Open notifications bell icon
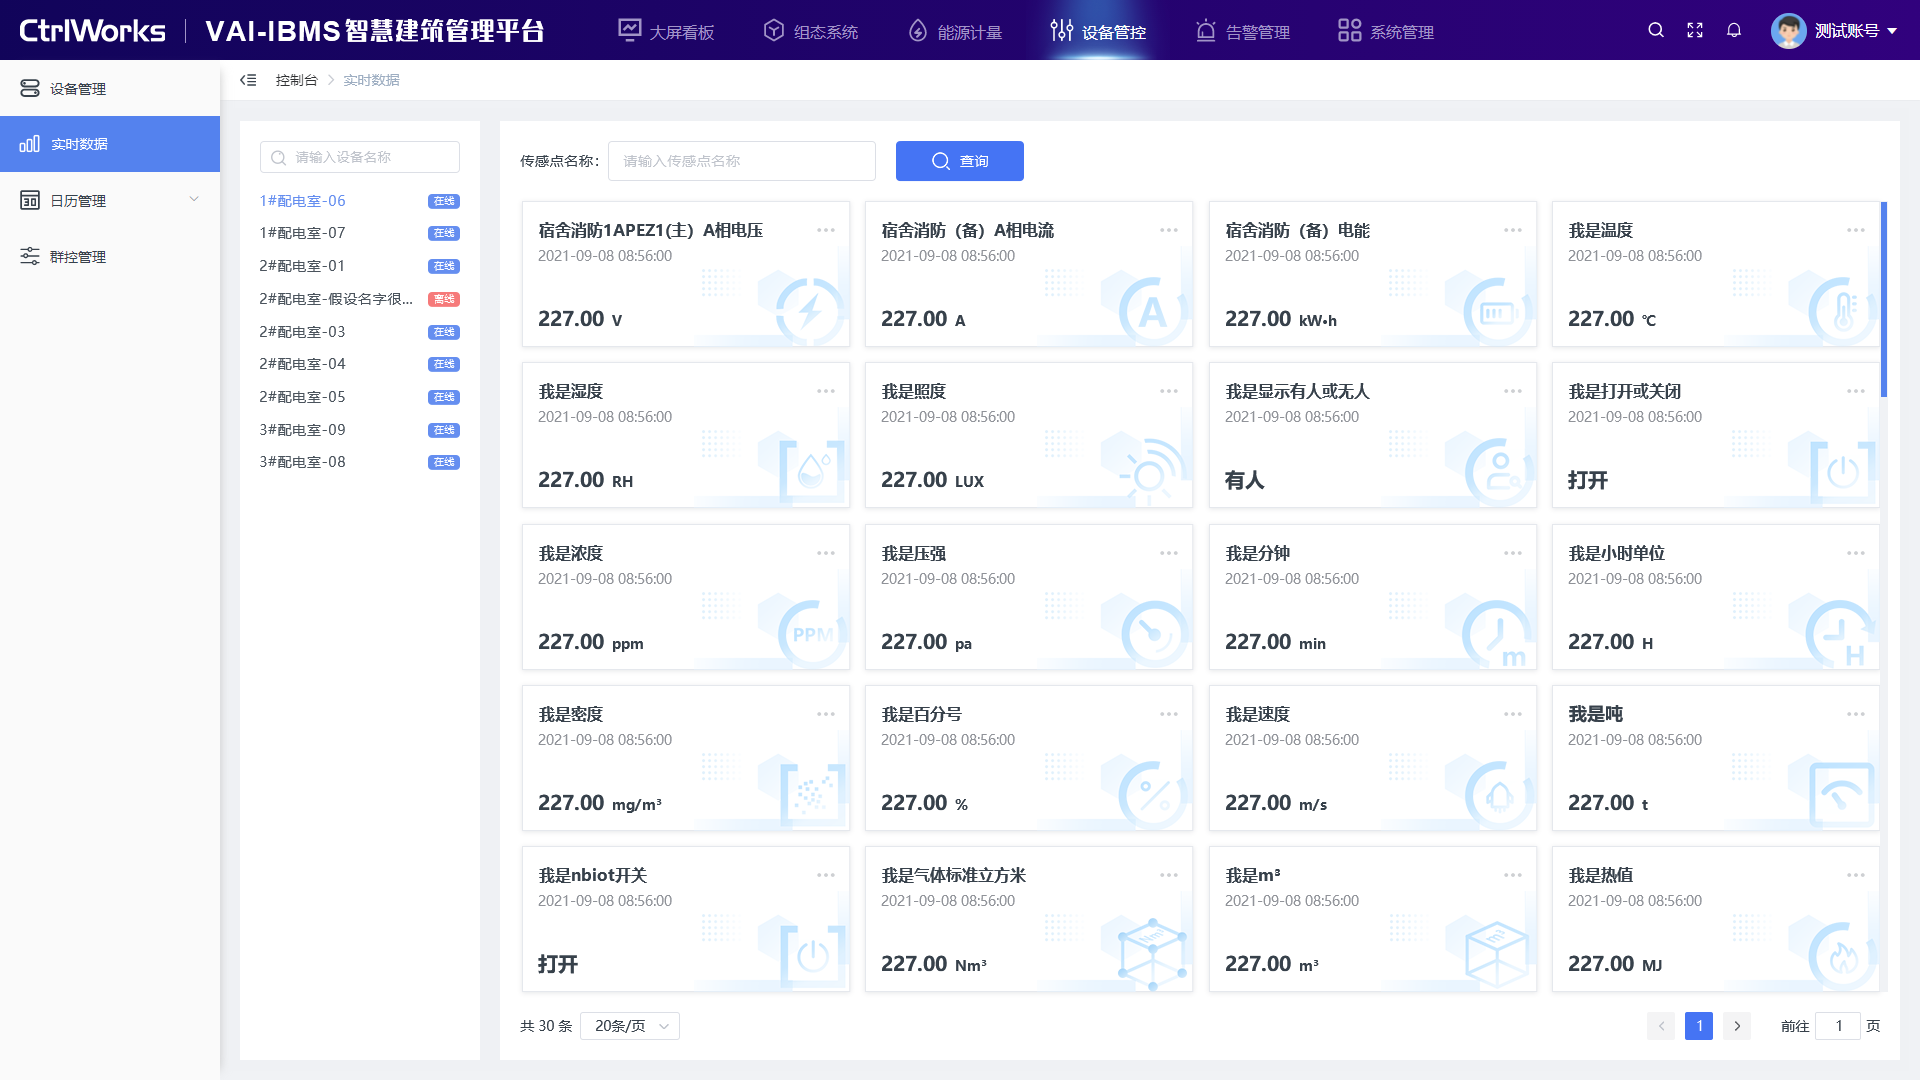Image resolution: width=1920 pixels, height=1080 pixels. [x=1734, y=30]
